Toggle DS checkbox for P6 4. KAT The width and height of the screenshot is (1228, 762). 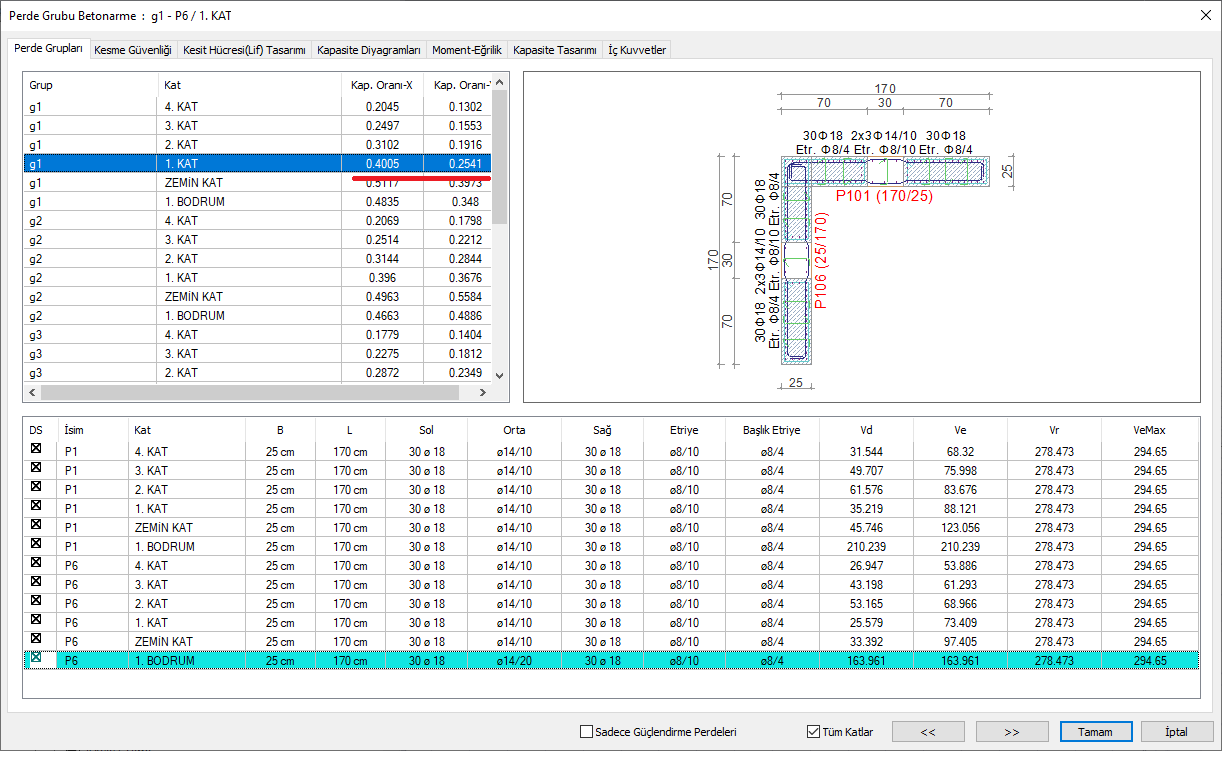(36, 565)
